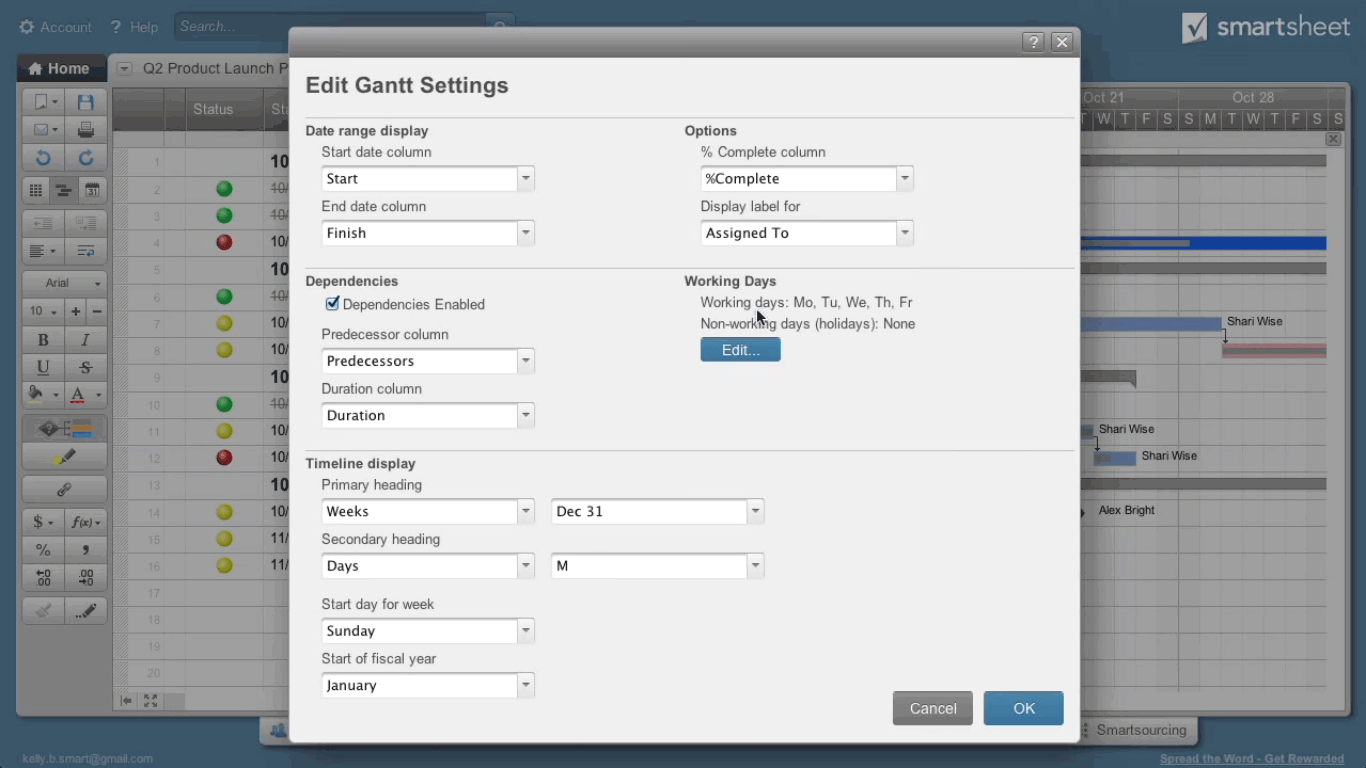
Task: Click the chain link icon
Action: [64, 490]
